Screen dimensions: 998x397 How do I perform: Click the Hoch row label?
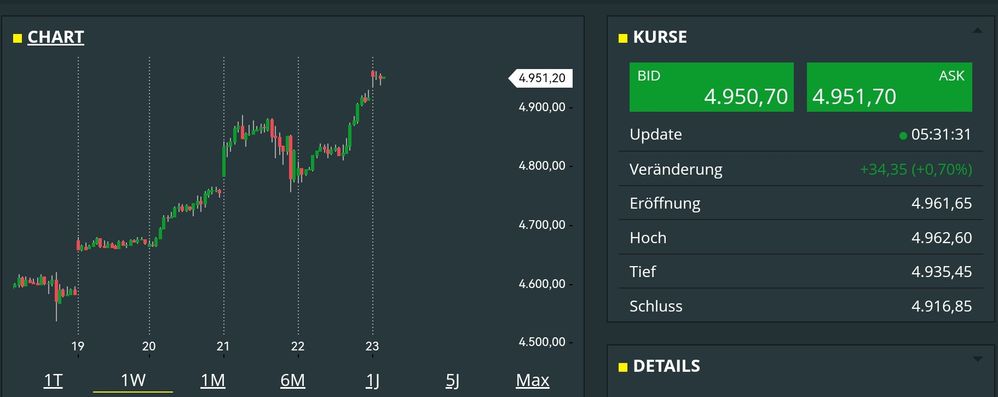[648, 238]
